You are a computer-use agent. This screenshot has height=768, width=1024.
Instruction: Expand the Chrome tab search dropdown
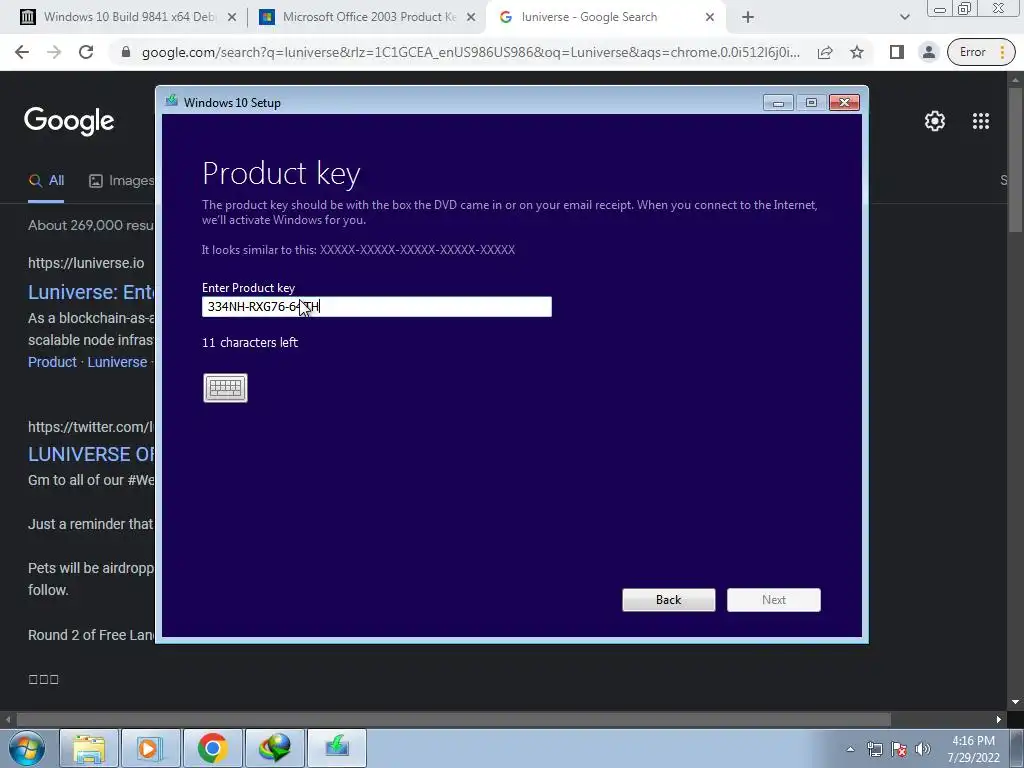tap(904, 18)
